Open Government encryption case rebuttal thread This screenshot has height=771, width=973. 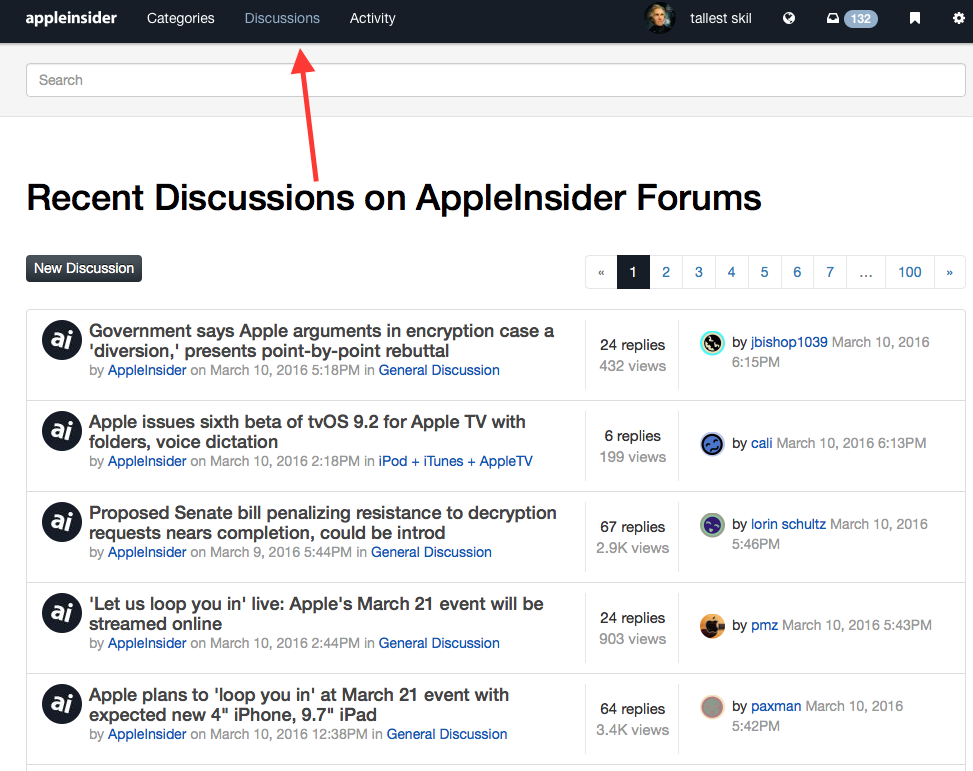(321, 341)
